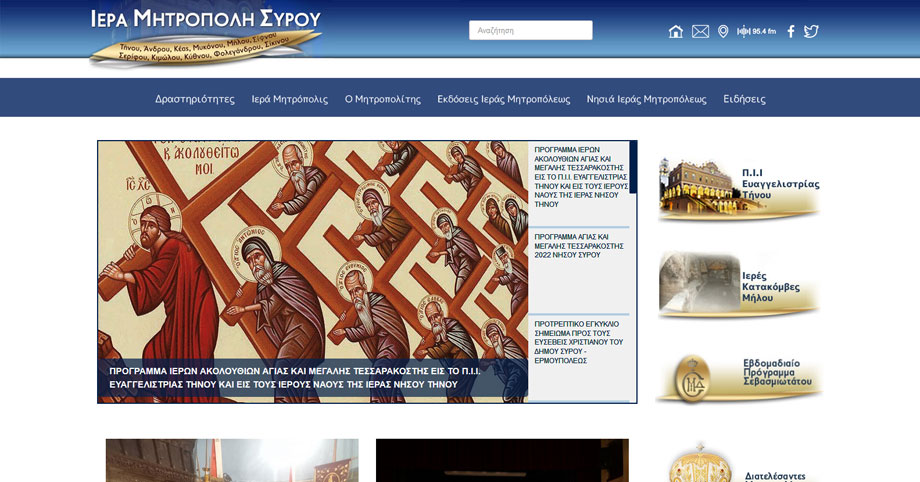Open the dark article thumbnail
Viewport: 920px width, 482px height.
pos(502,460)
